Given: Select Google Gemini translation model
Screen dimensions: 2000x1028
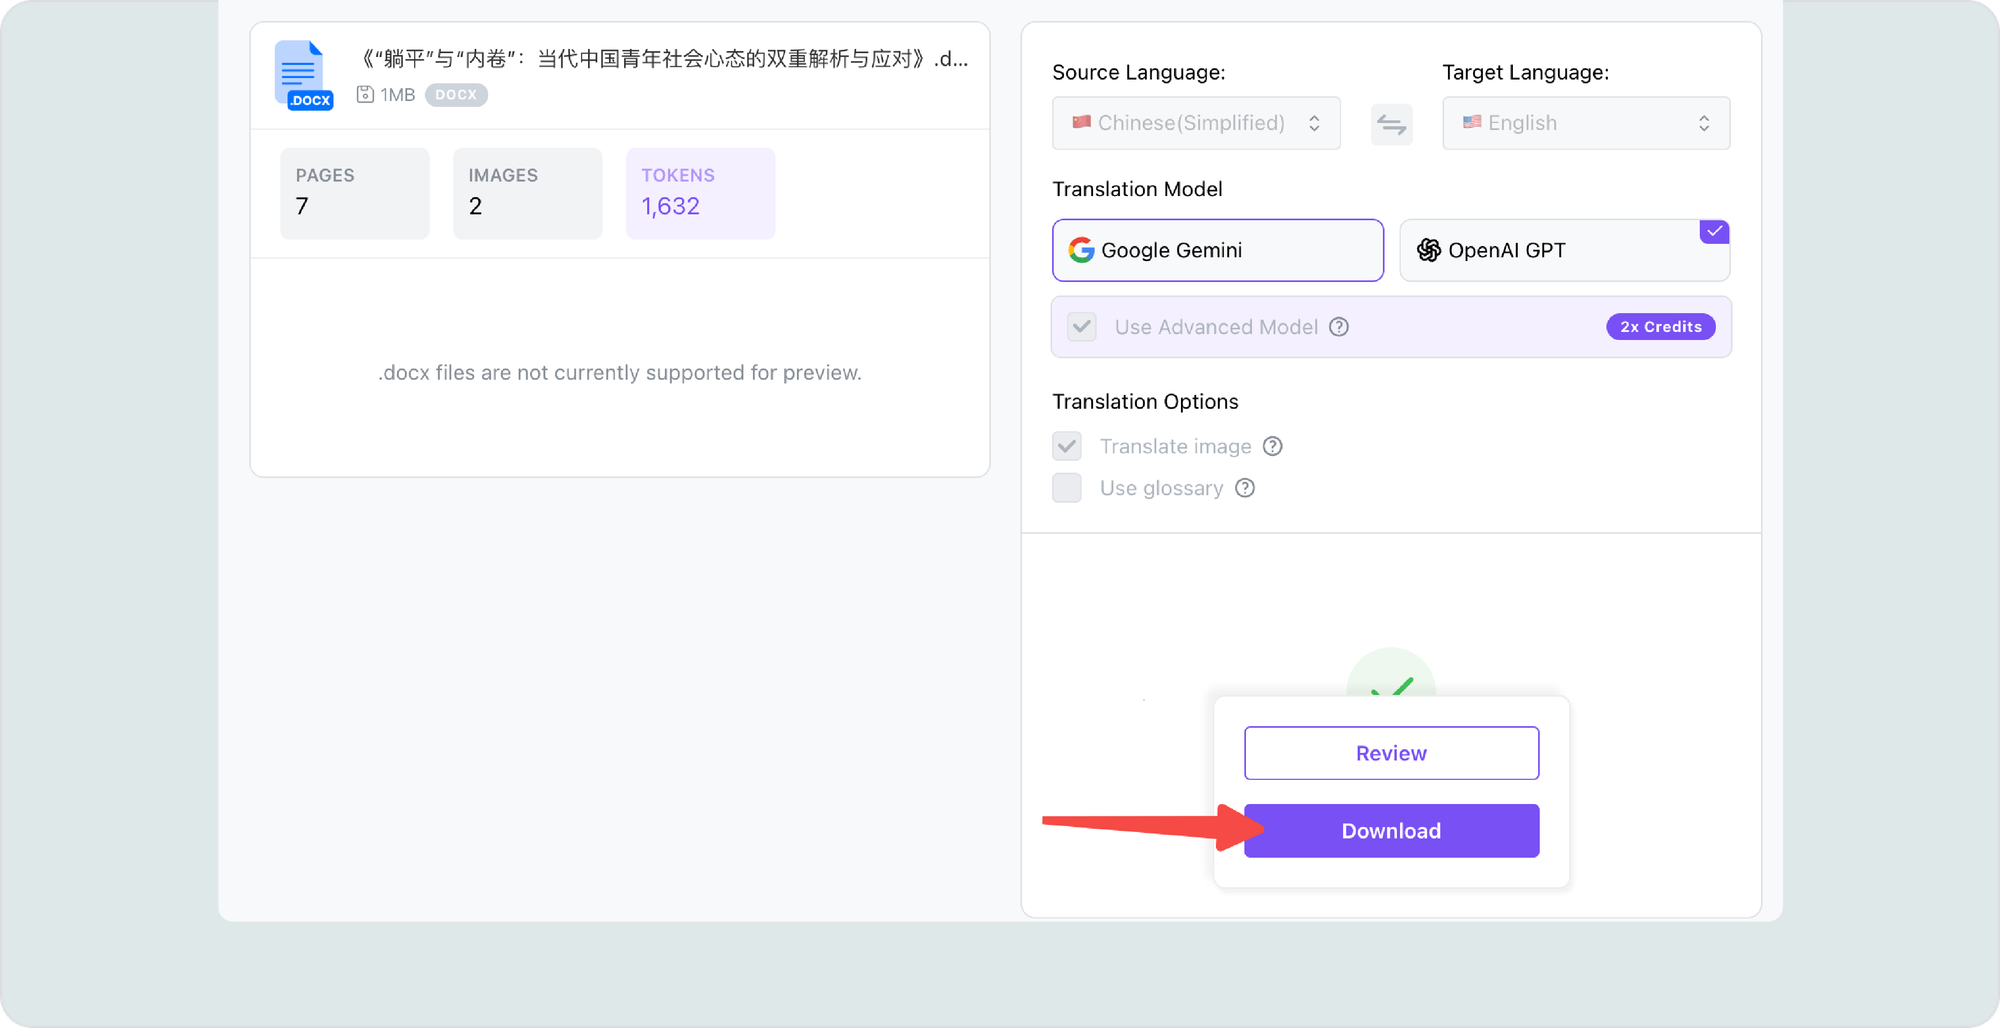Looking at the screenshot, I should pos(1217,250).
